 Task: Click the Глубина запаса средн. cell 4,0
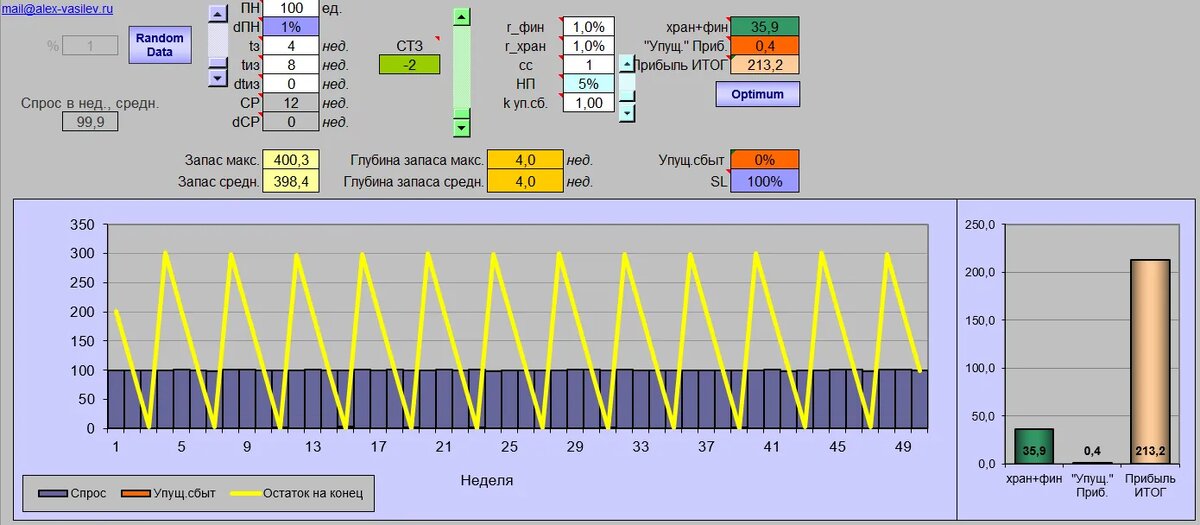[525, 181]
